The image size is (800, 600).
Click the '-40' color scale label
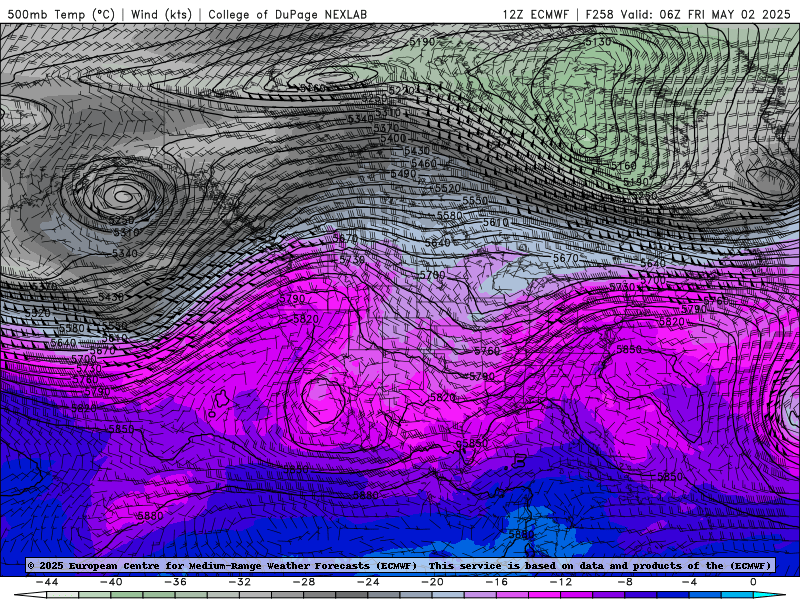point(111,582)
